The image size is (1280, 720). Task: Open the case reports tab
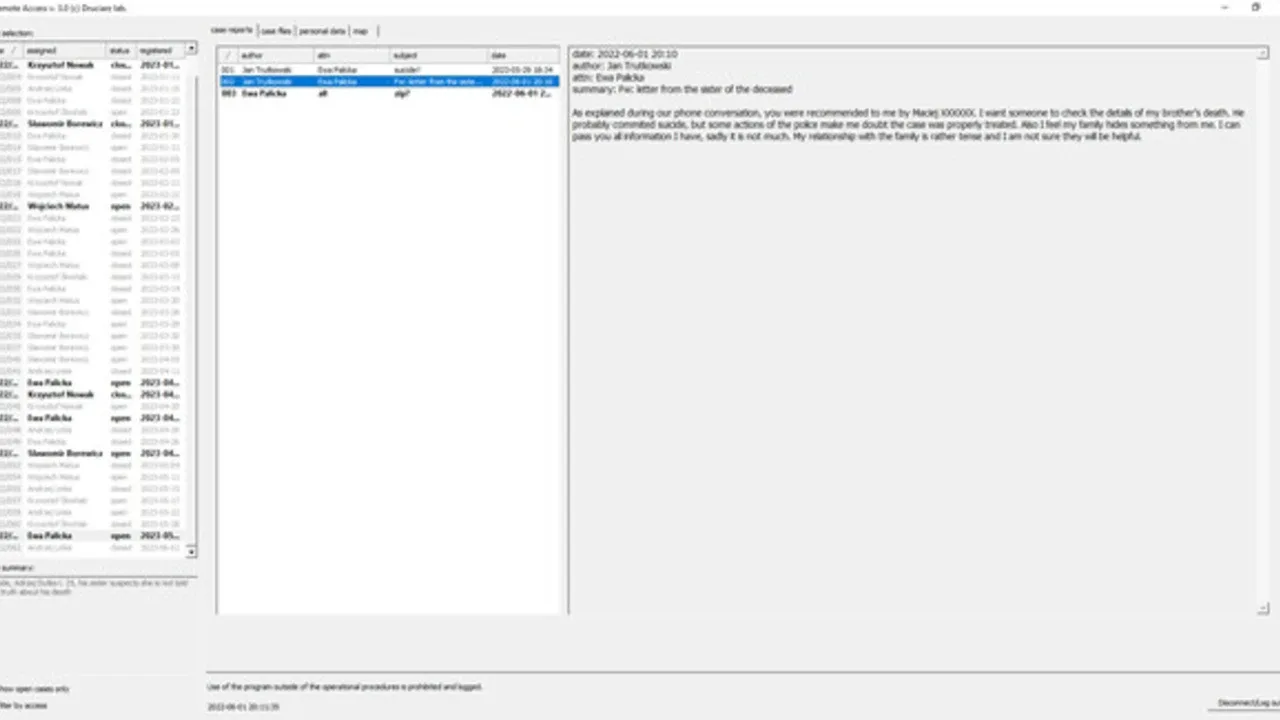coord(232,31)
